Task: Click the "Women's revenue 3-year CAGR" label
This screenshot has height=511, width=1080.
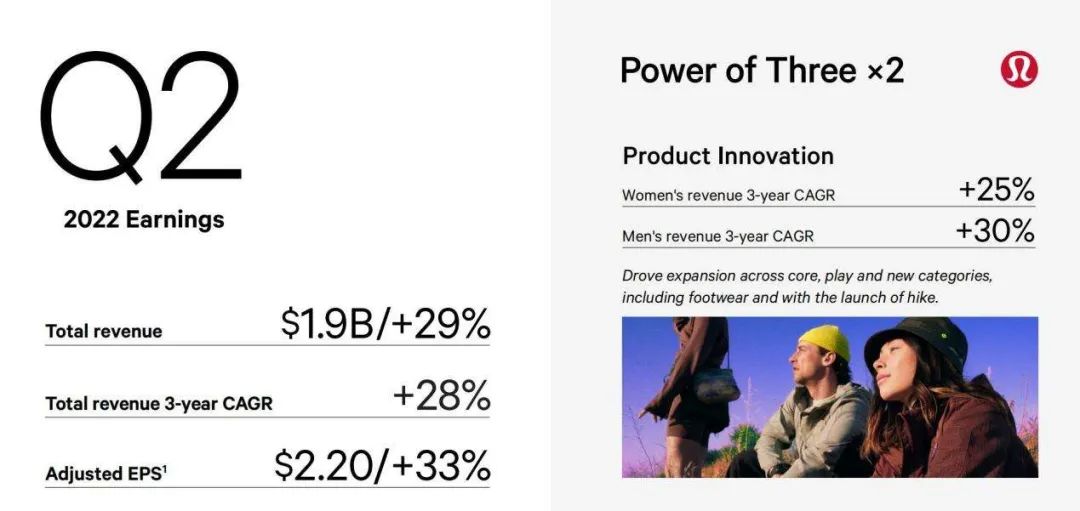Action: (x=728, y=196)
